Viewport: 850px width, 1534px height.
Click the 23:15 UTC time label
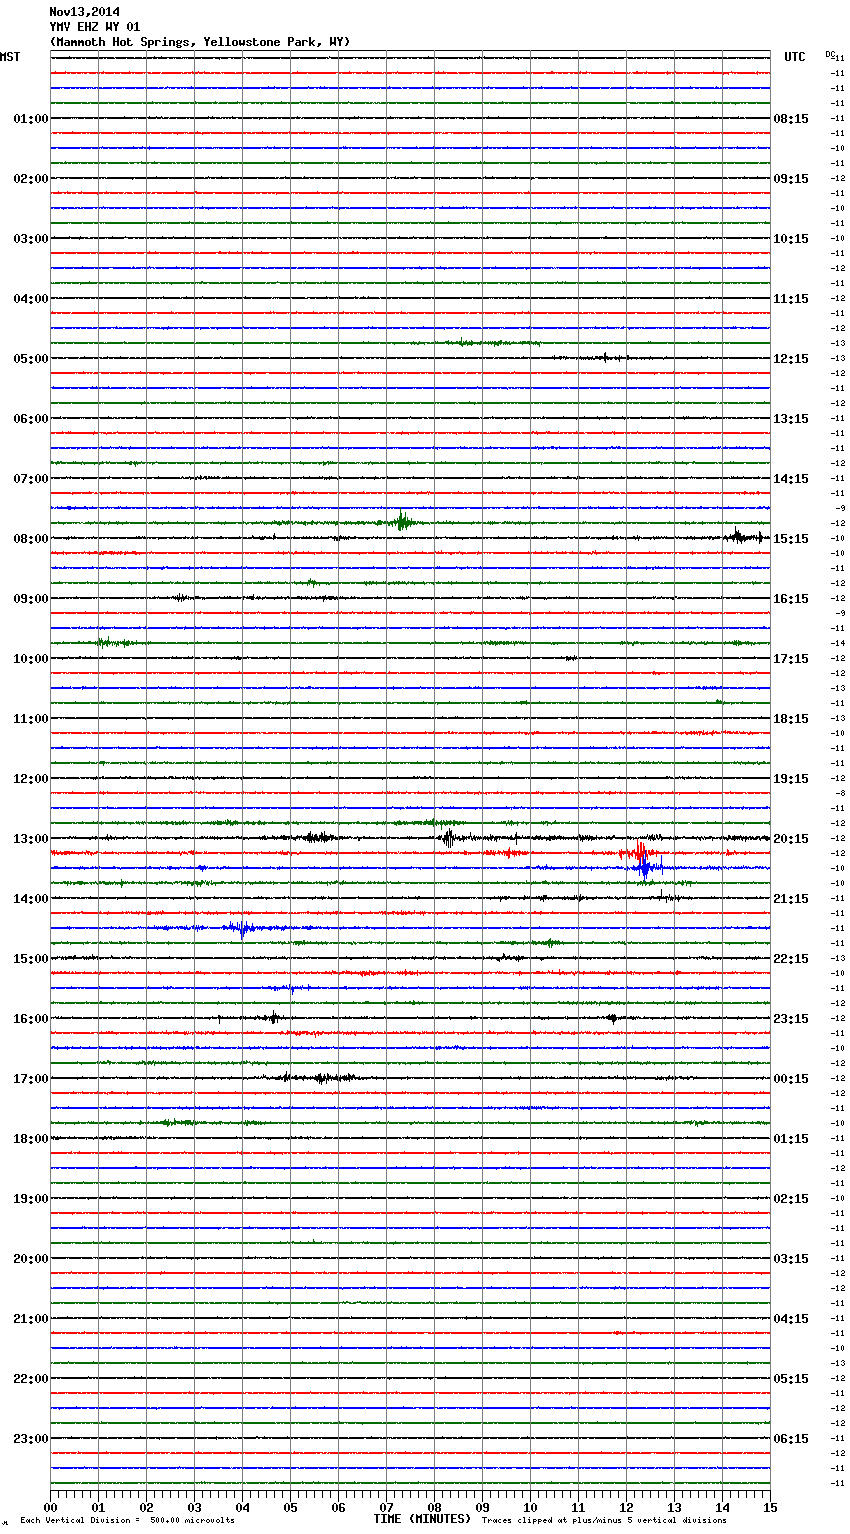pyautogui.click(x=791, y=1019)
